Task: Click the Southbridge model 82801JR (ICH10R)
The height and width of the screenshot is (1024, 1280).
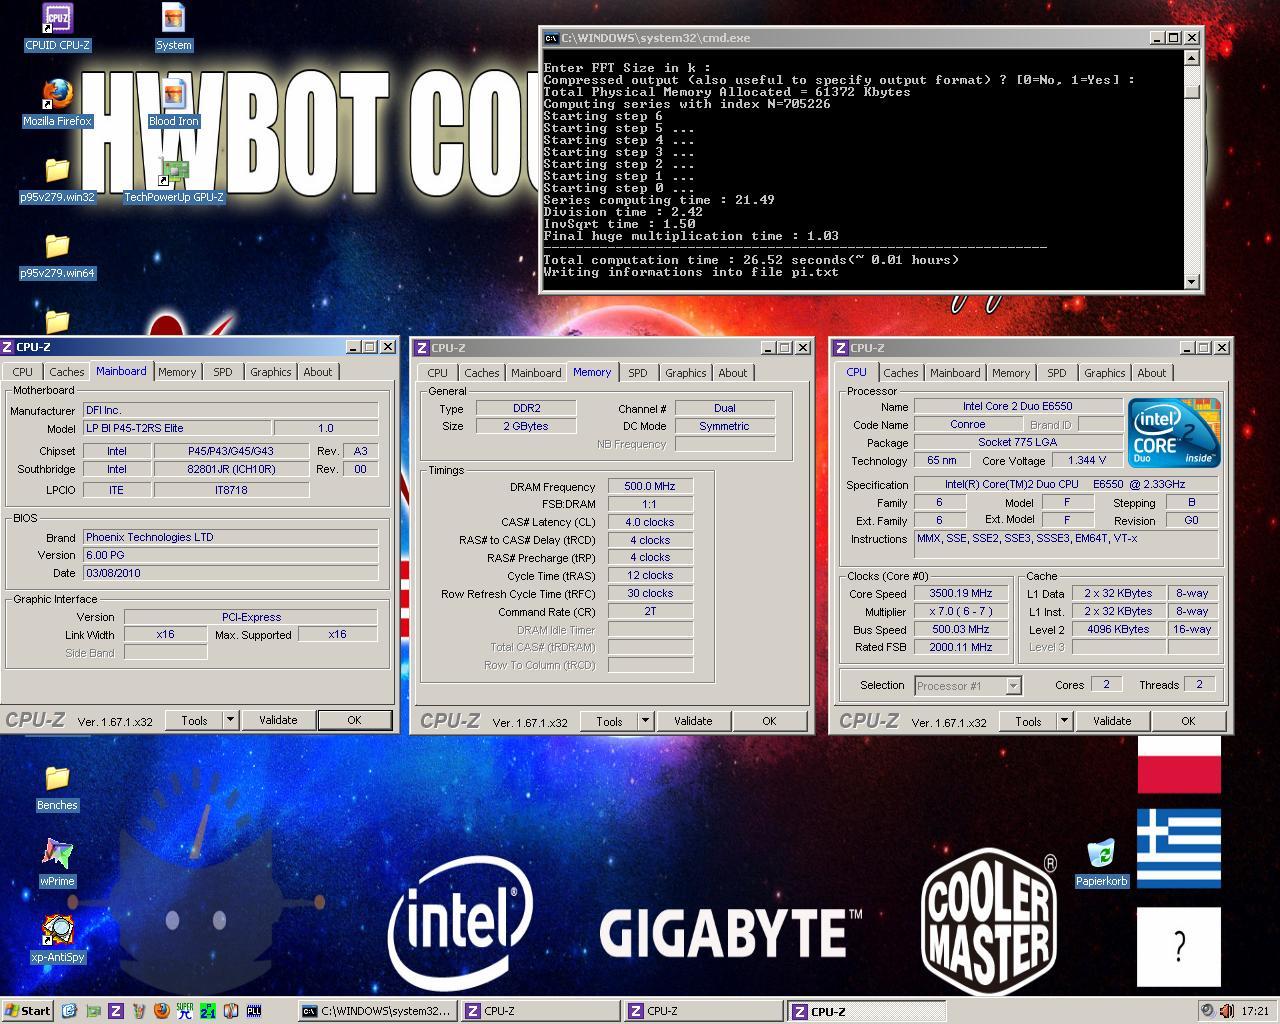Action: click(232, 469)
